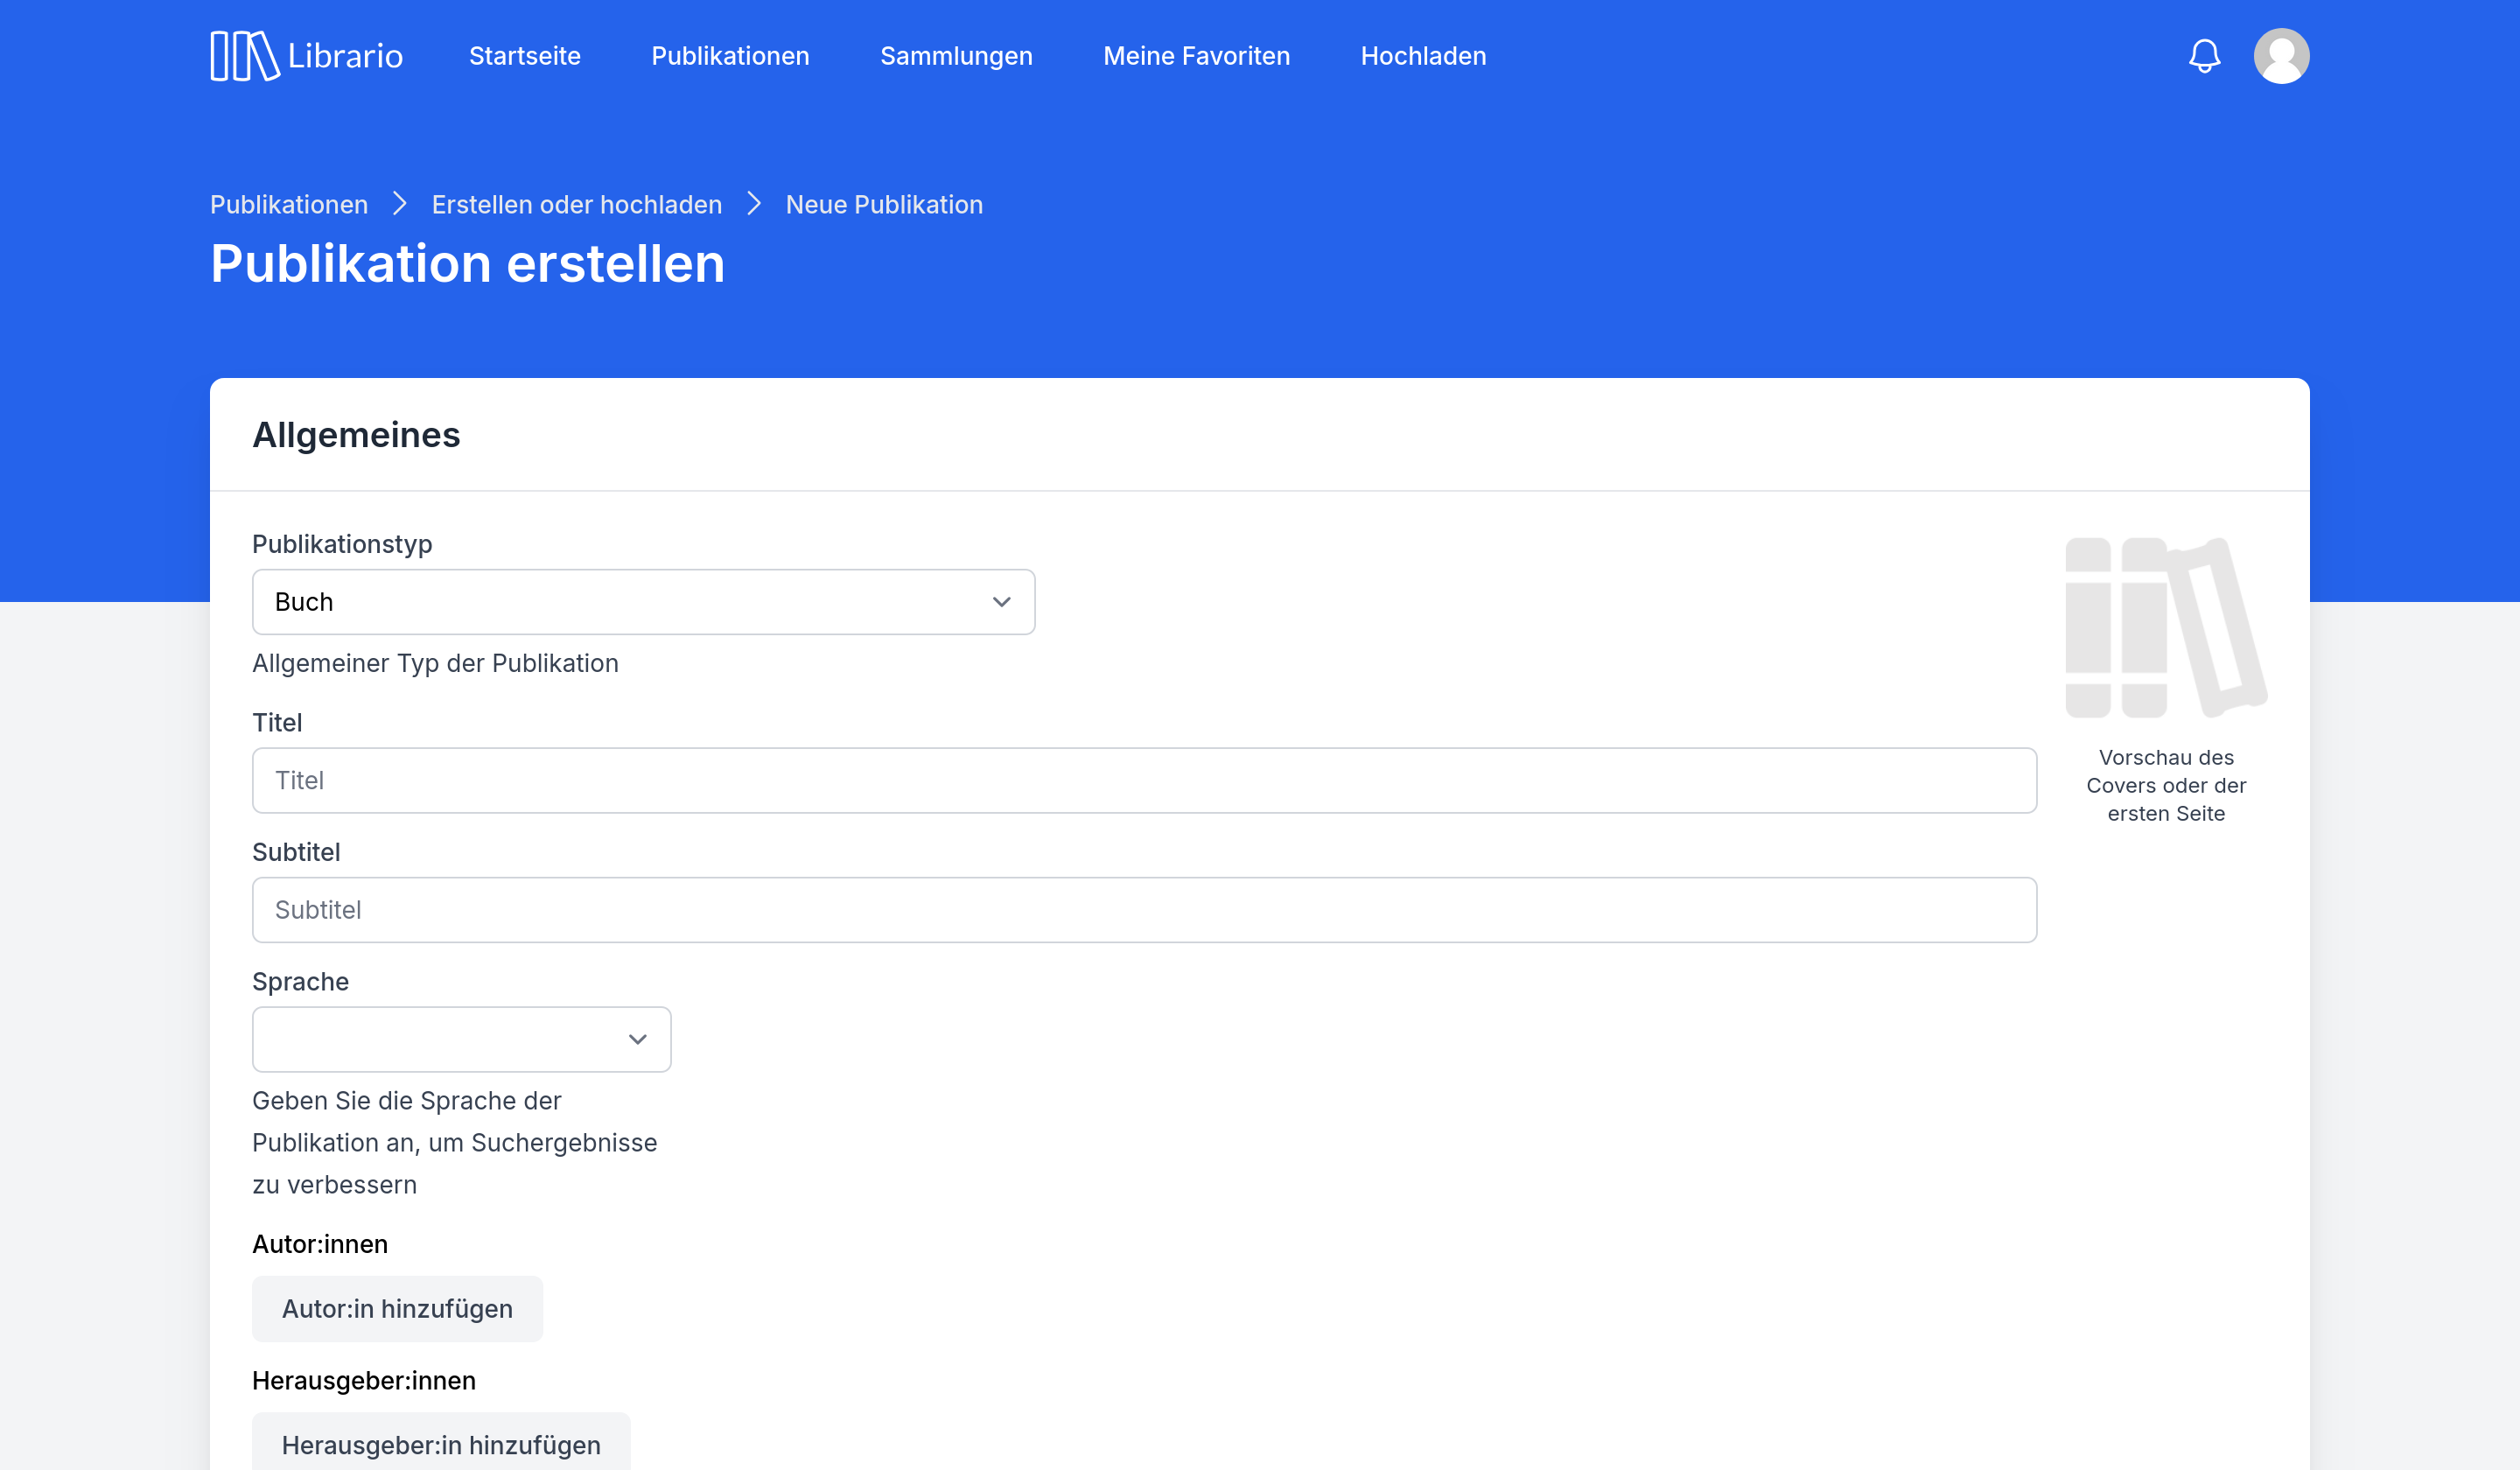The image size is (2520, 1470).
Task: Open Hochladen in the navigation bar
Action: coord(1423,56)
